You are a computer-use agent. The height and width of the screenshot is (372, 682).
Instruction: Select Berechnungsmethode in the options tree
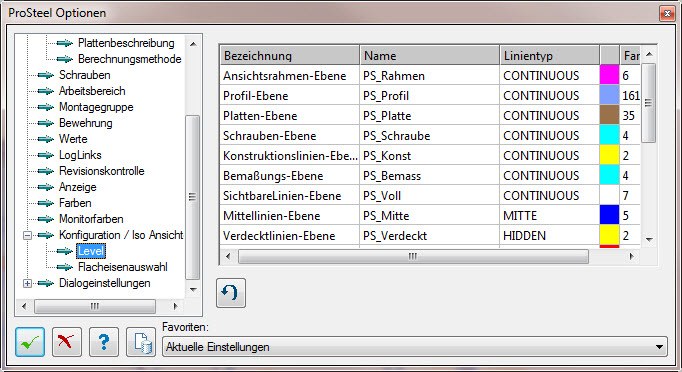pos(130,59)
